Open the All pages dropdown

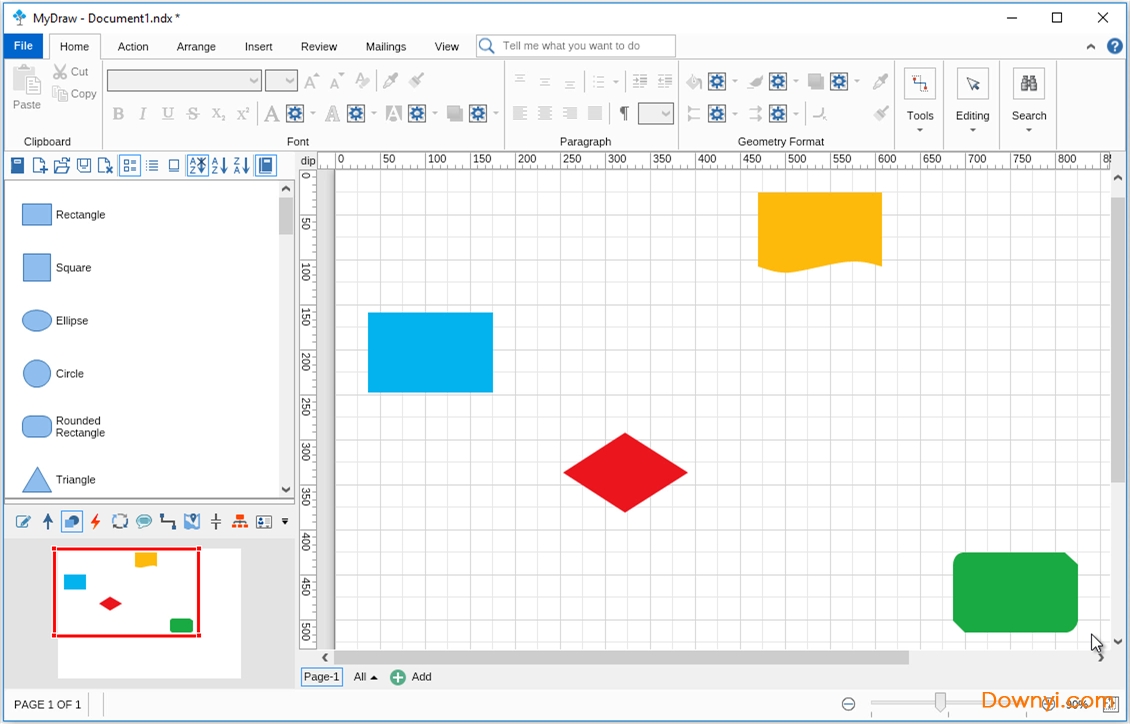[365, 677]
